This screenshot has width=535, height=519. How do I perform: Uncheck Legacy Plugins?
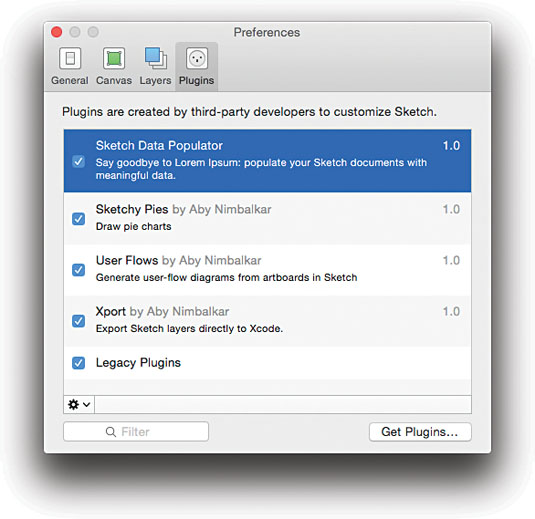click(x=78, y=363)
